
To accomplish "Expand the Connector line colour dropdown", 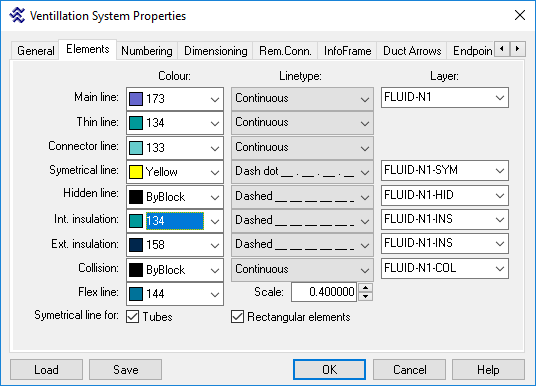I will click(x=215, y=148).
